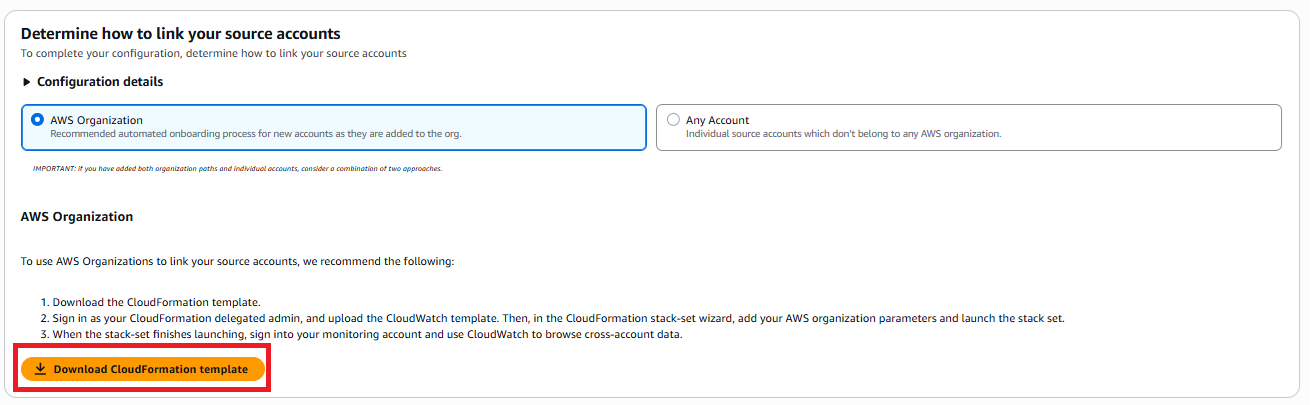The image size is (1315, 405).
Task: Click the 'AWS Organization' section heading text
Action: click(x=77, y=216)
